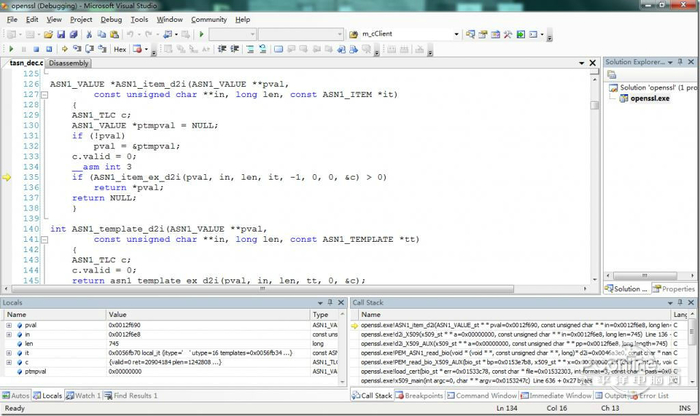
Task: Toggle Hex display button
Action: 120,48
